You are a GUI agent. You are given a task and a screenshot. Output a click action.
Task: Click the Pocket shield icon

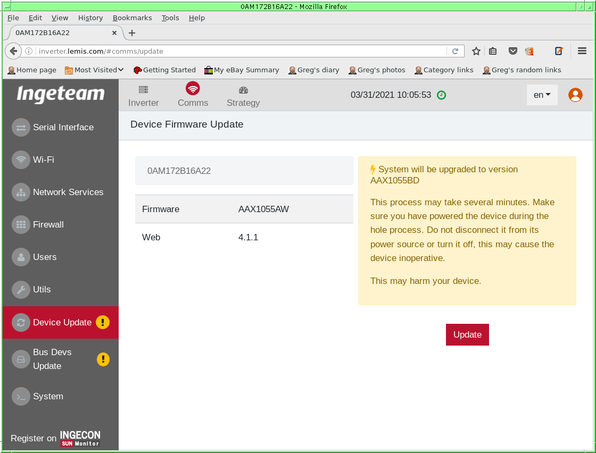pos(513,51)
